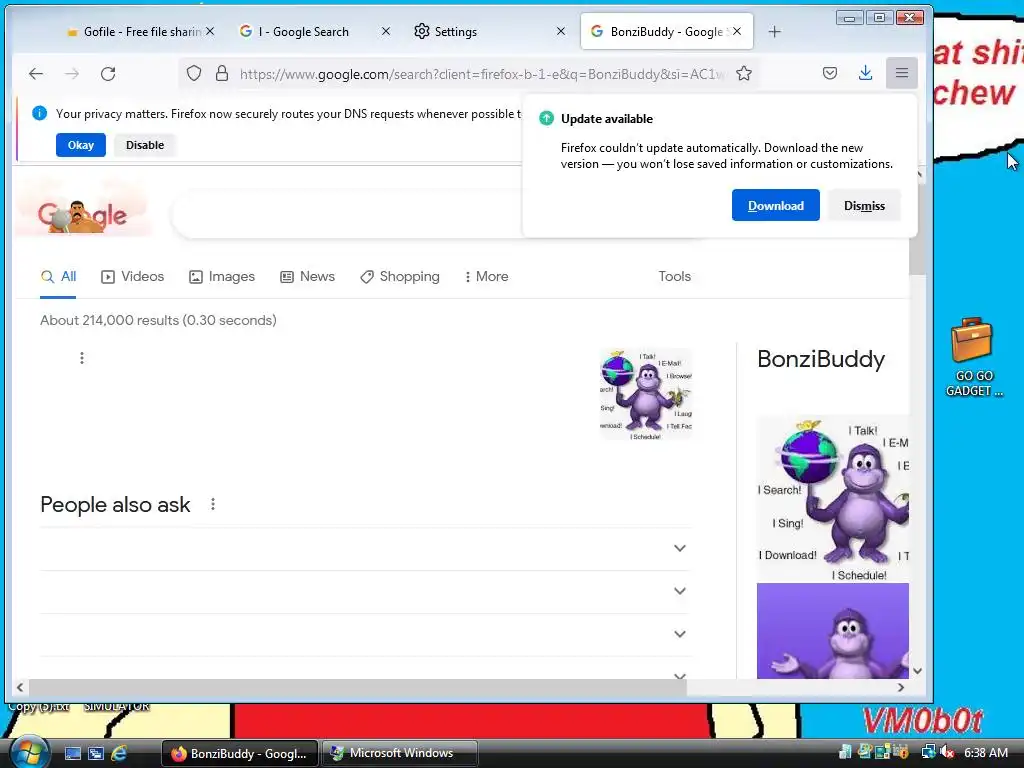Click Disable in the DNS privacy notice
1024x768 pixels.
(x=145, y=145)
